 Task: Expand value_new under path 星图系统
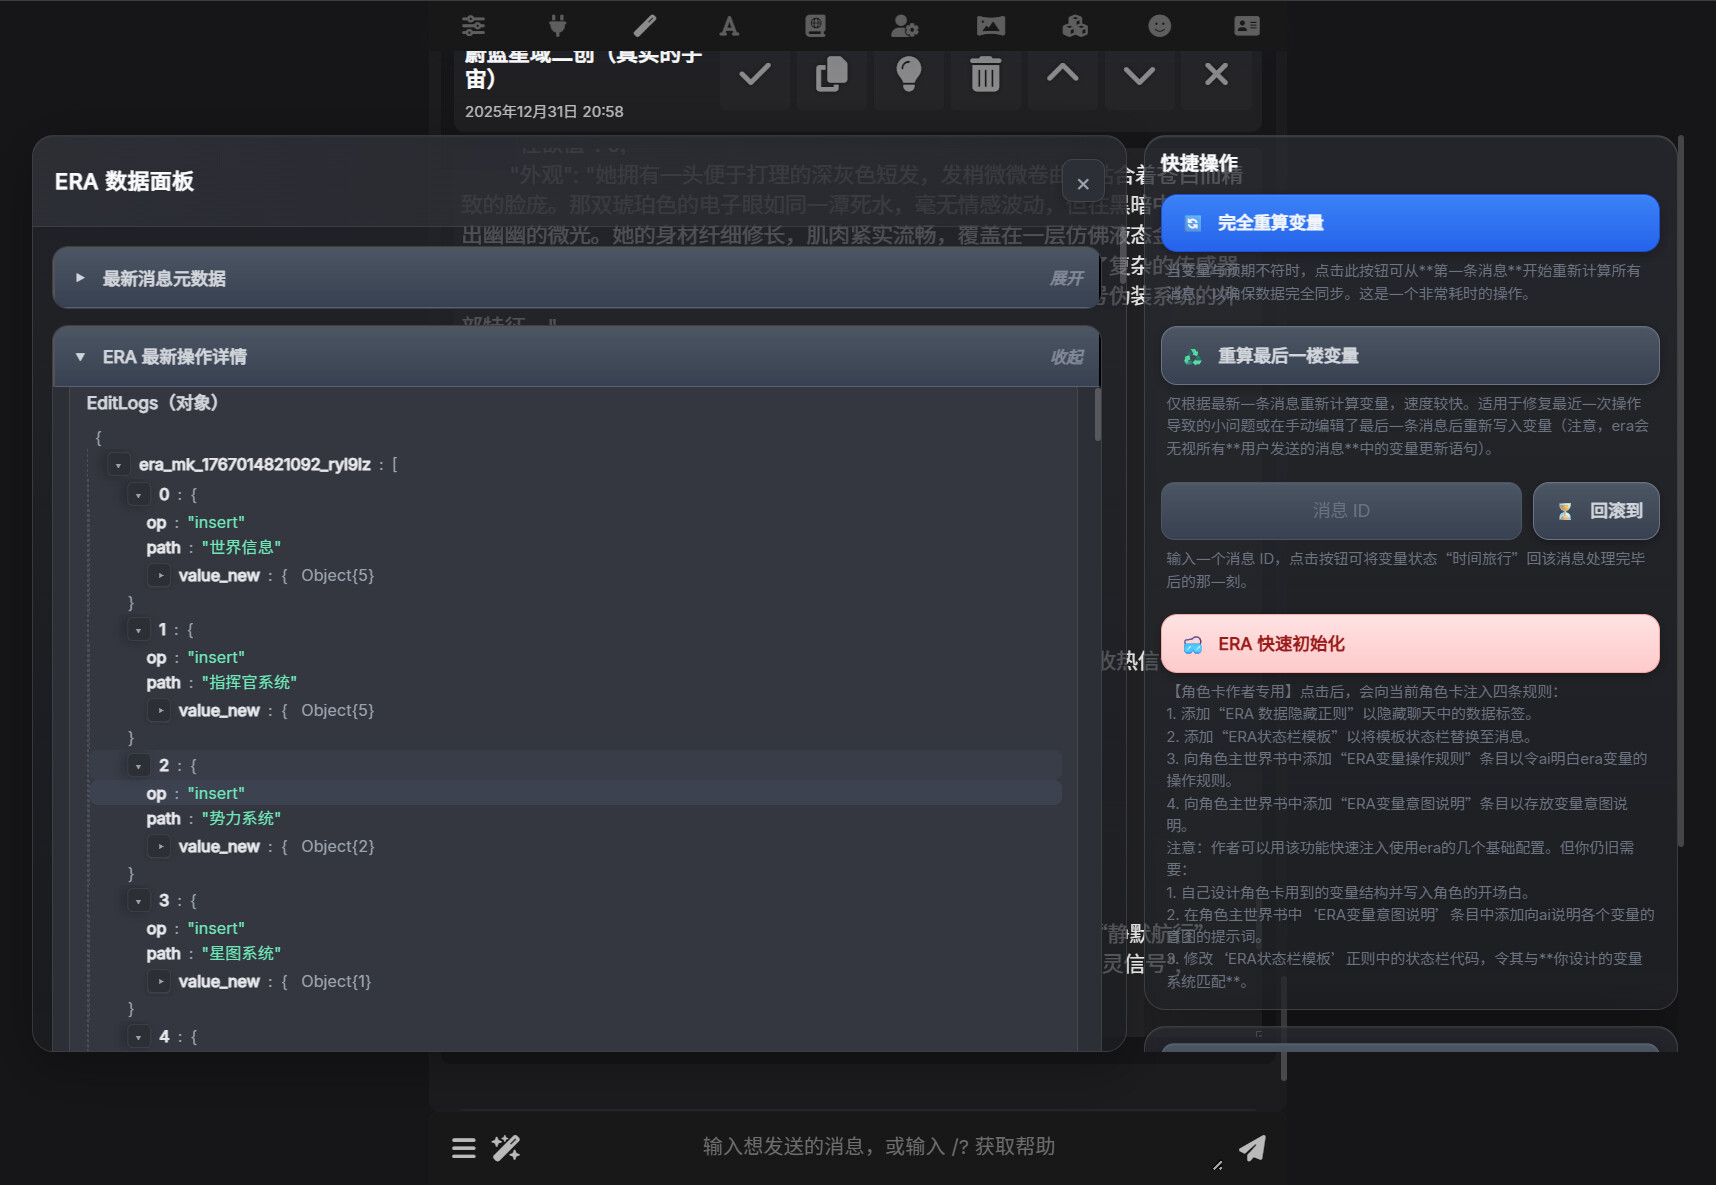[161, 982]
